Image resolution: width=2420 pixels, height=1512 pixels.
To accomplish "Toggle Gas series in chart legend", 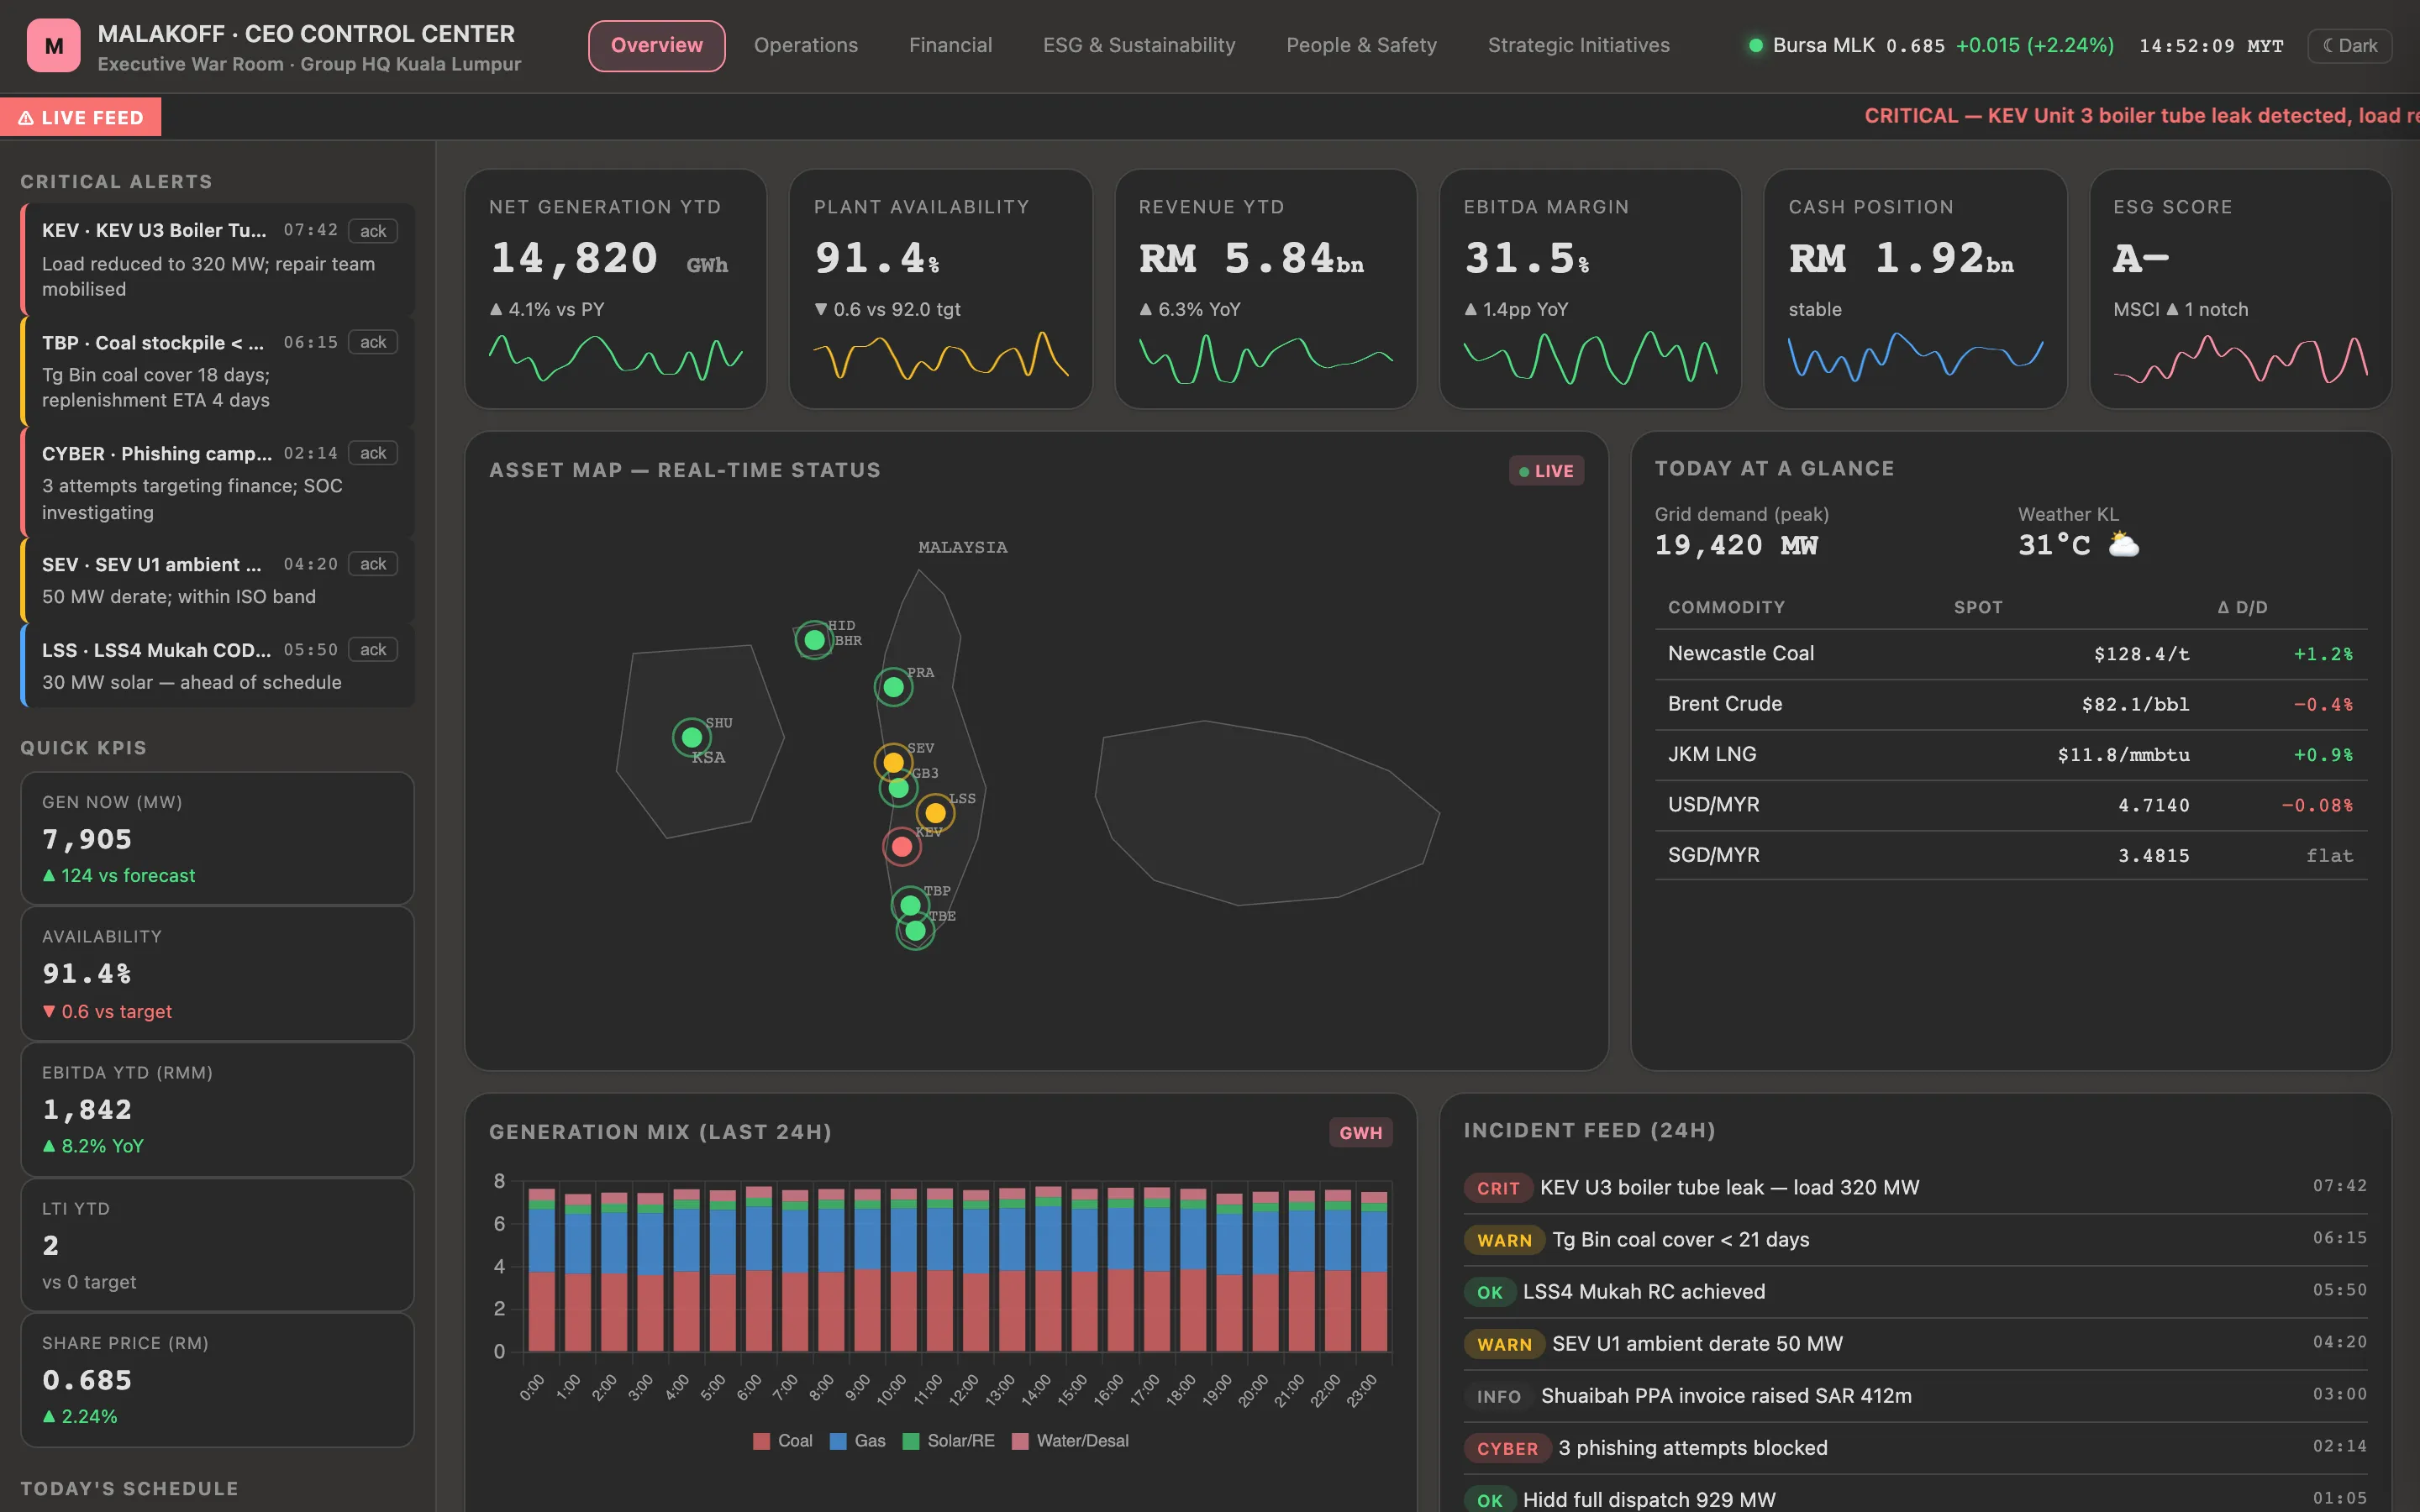I will [x=858, y=1441].
